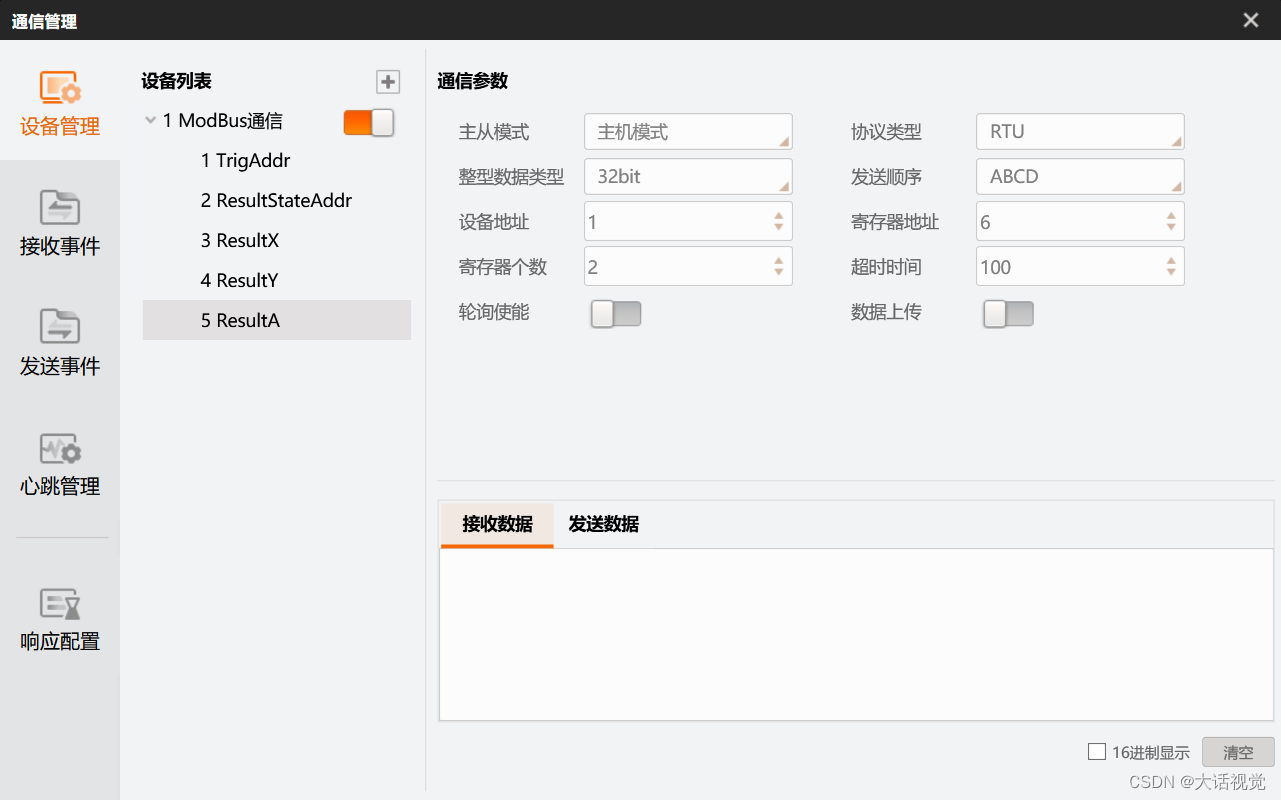Open the 发送事件 sidebar section

tap(60, 344)
